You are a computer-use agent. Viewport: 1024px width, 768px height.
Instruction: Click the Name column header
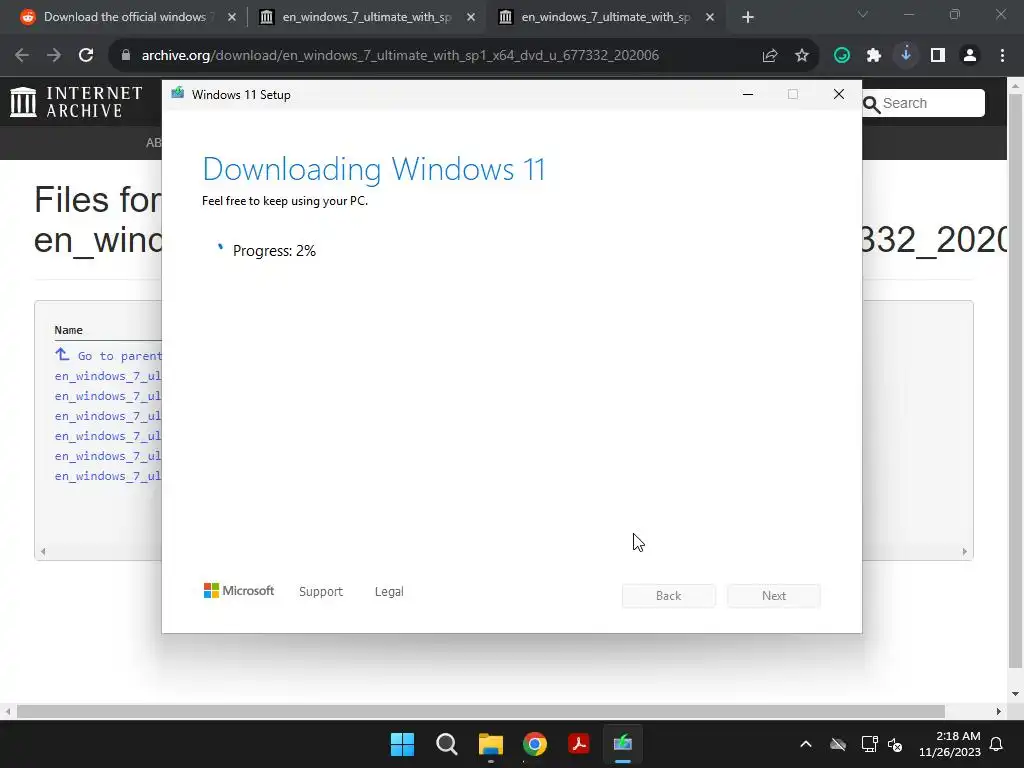coord(69,330)
